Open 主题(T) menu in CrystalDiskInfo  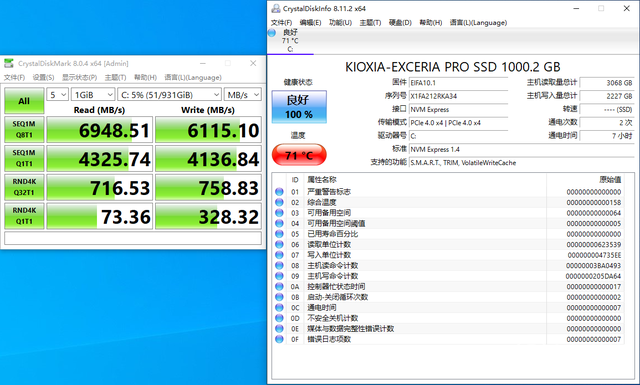(x=370, y=22)
